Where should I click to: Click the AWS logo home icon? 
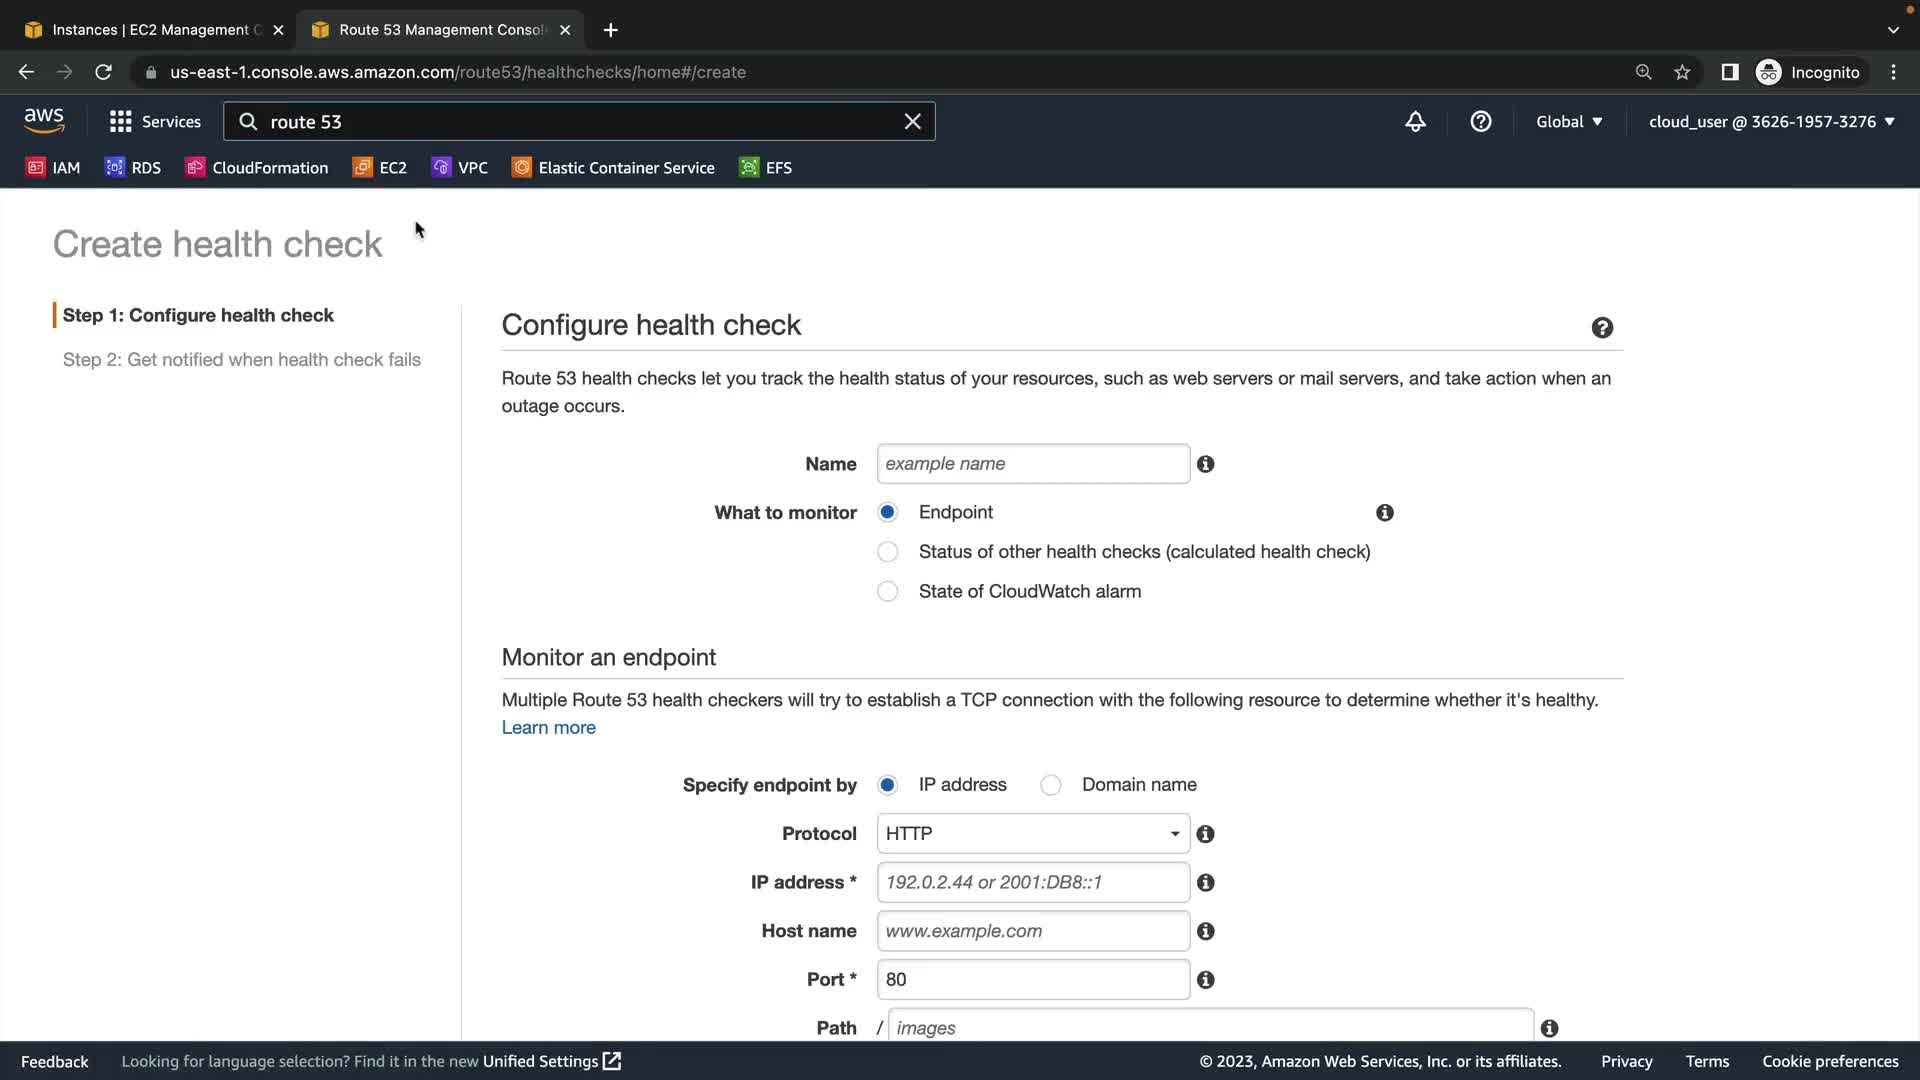(44, 121)
